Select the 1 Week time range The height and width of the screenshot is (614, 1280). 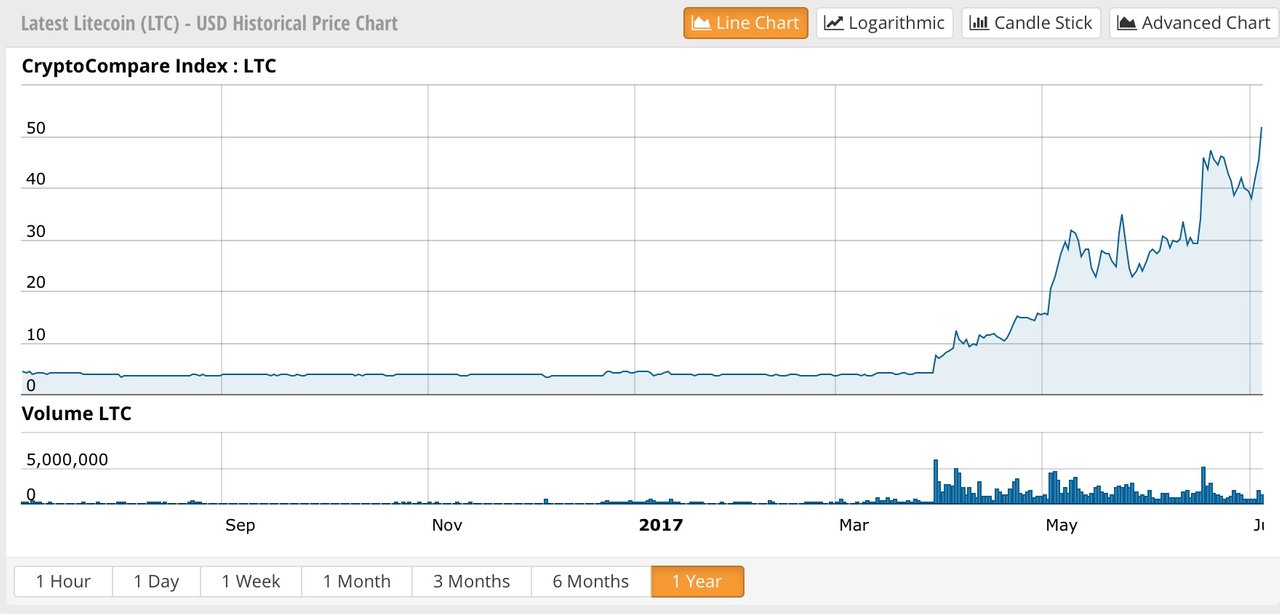tap(251, 581)
